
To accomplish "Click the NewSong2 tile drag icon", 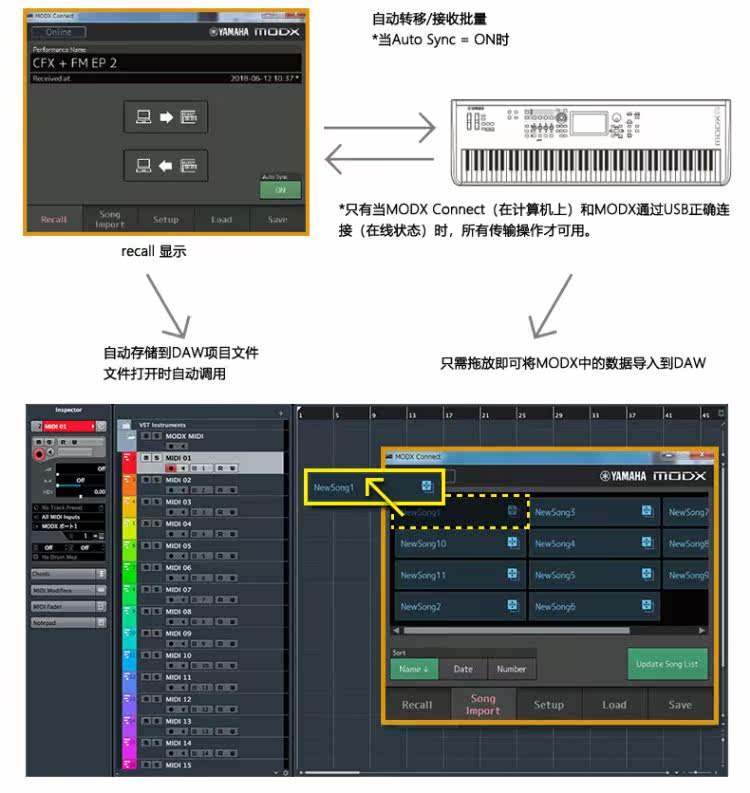I will [513, 605].
